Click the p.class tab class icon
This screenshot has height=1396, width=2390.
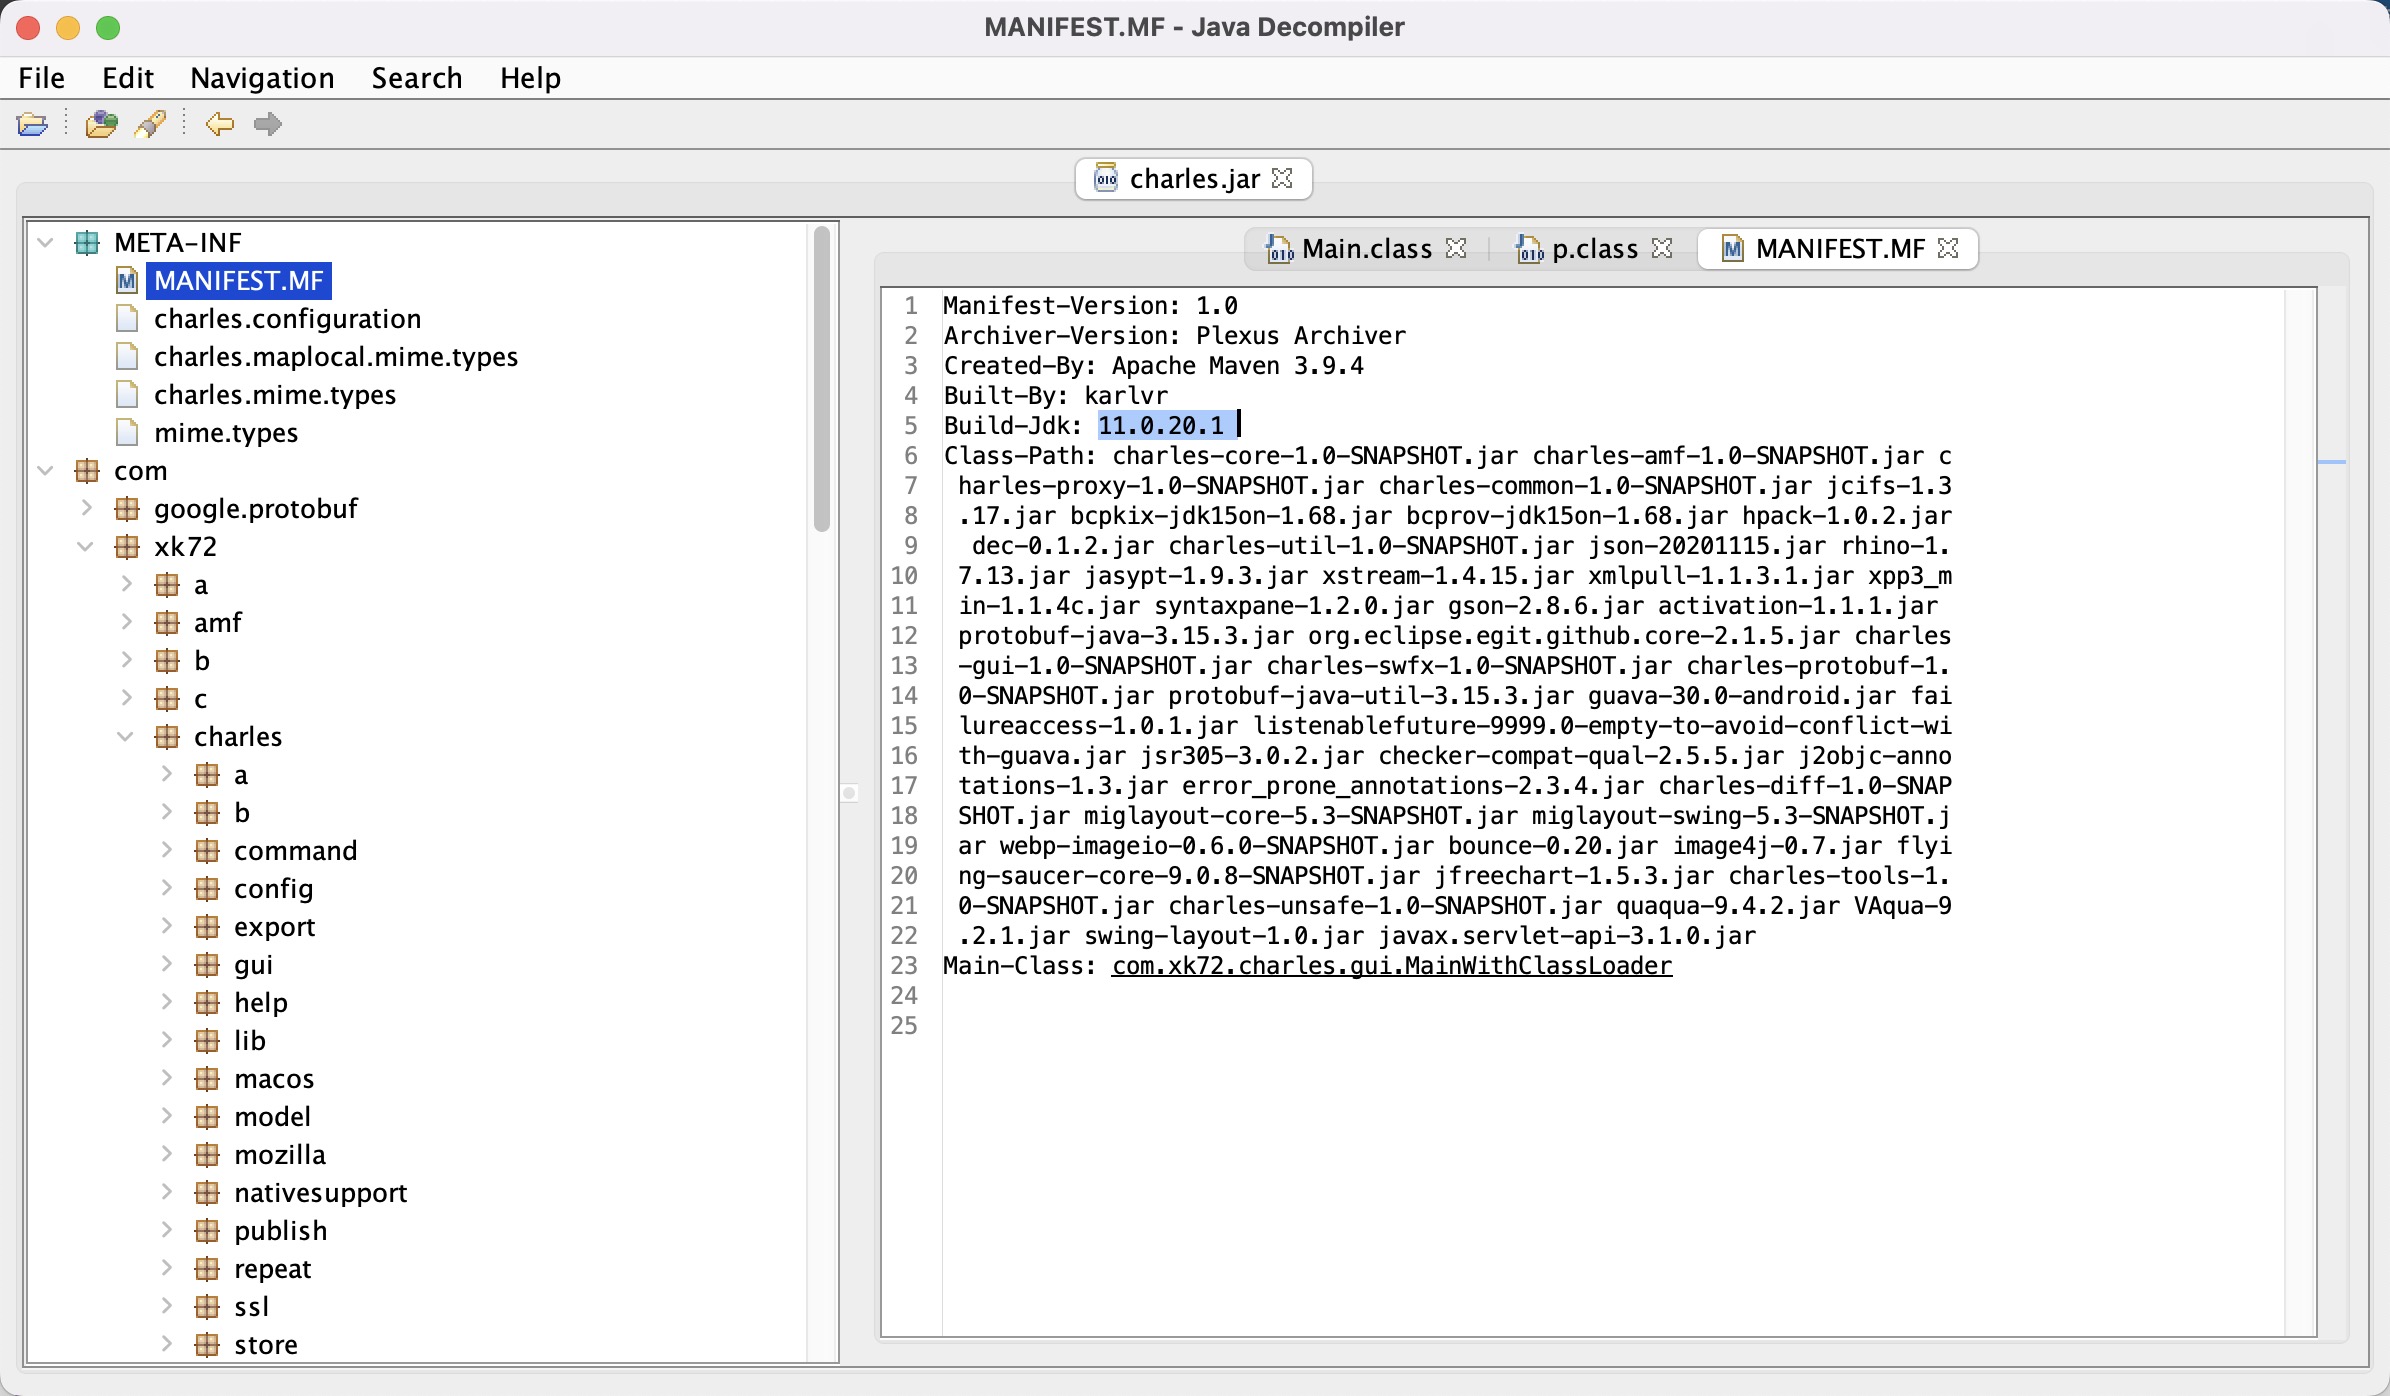pos(1529,249)
